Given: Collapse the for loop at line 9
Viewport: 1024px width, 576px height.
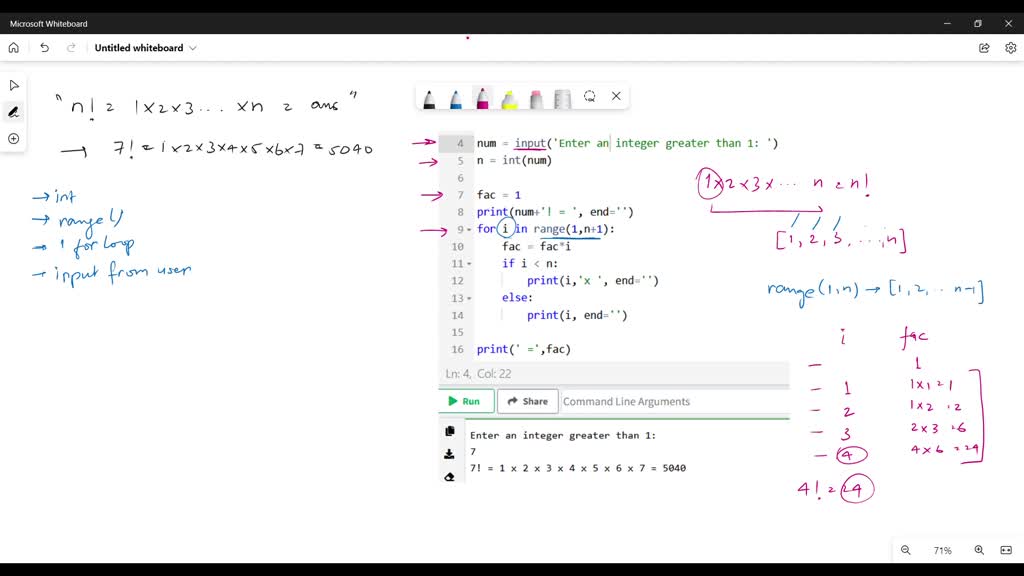Looking at the screenshot, I should [469, 230].
